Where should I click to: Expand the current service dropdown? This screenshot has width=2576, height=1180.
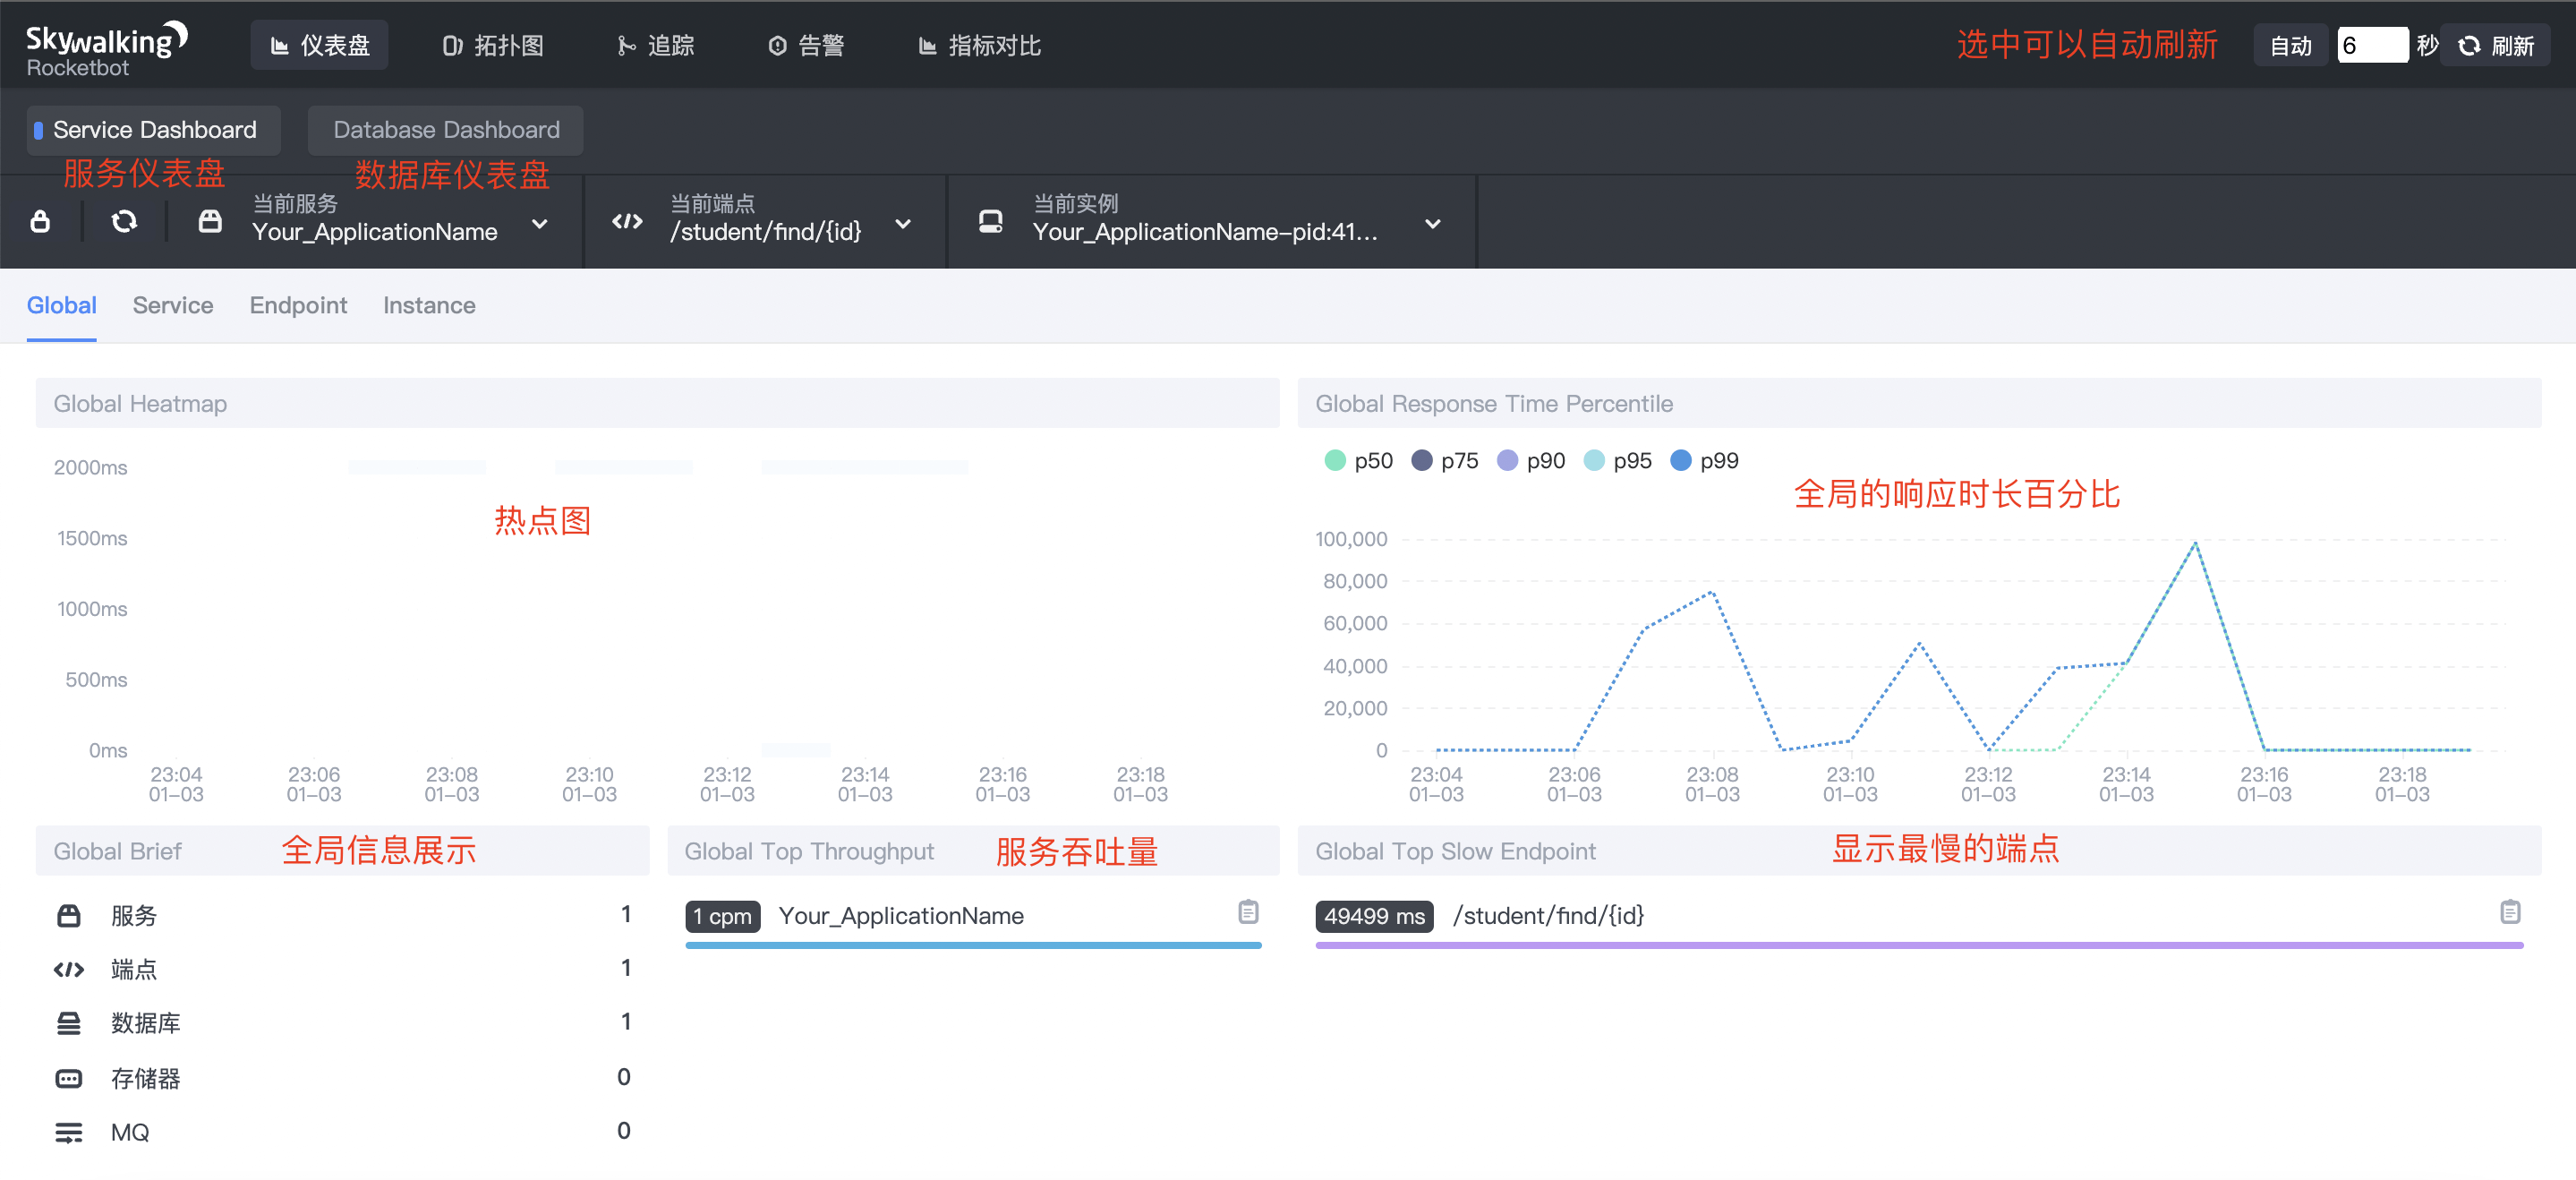point(540,224)
